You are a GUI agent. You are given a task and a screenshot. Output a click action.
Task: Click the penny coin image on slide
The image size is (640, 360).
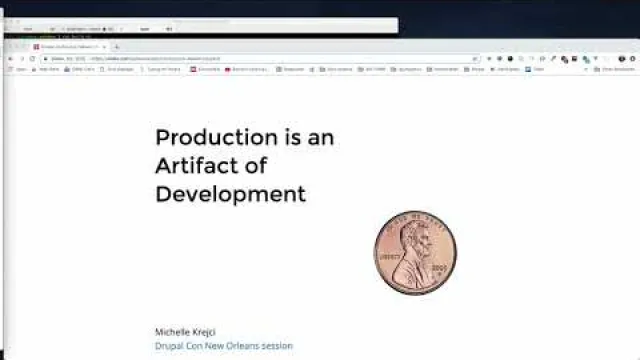(416, 253)
